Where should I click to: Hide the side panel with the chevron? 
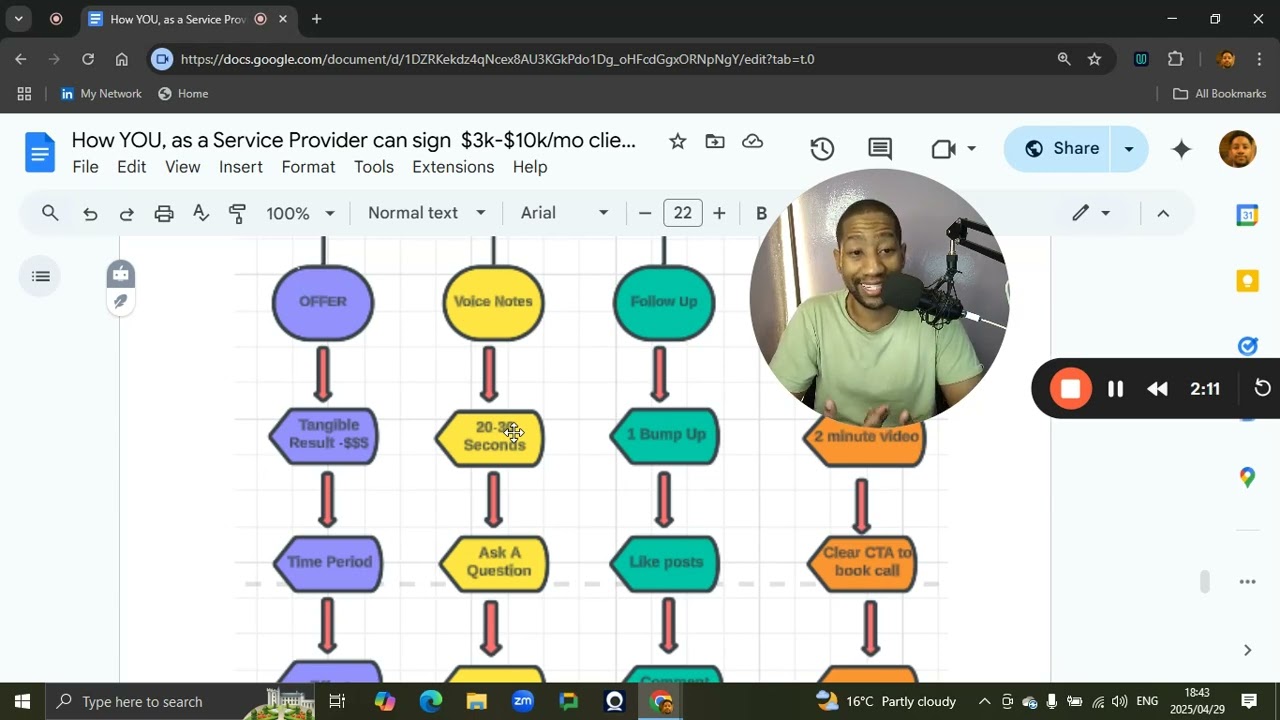(1247, 650)
